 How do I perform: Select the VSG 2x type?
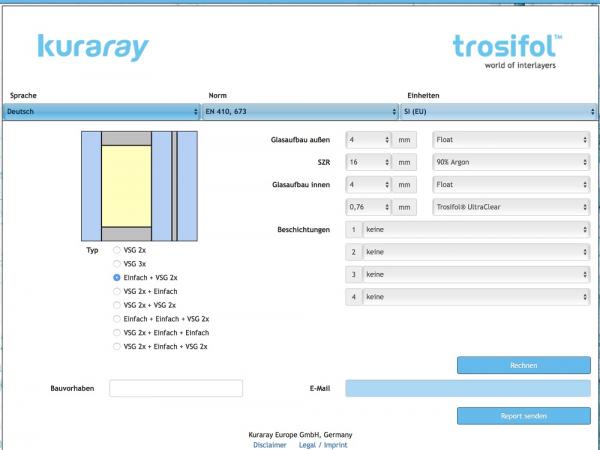117,250
